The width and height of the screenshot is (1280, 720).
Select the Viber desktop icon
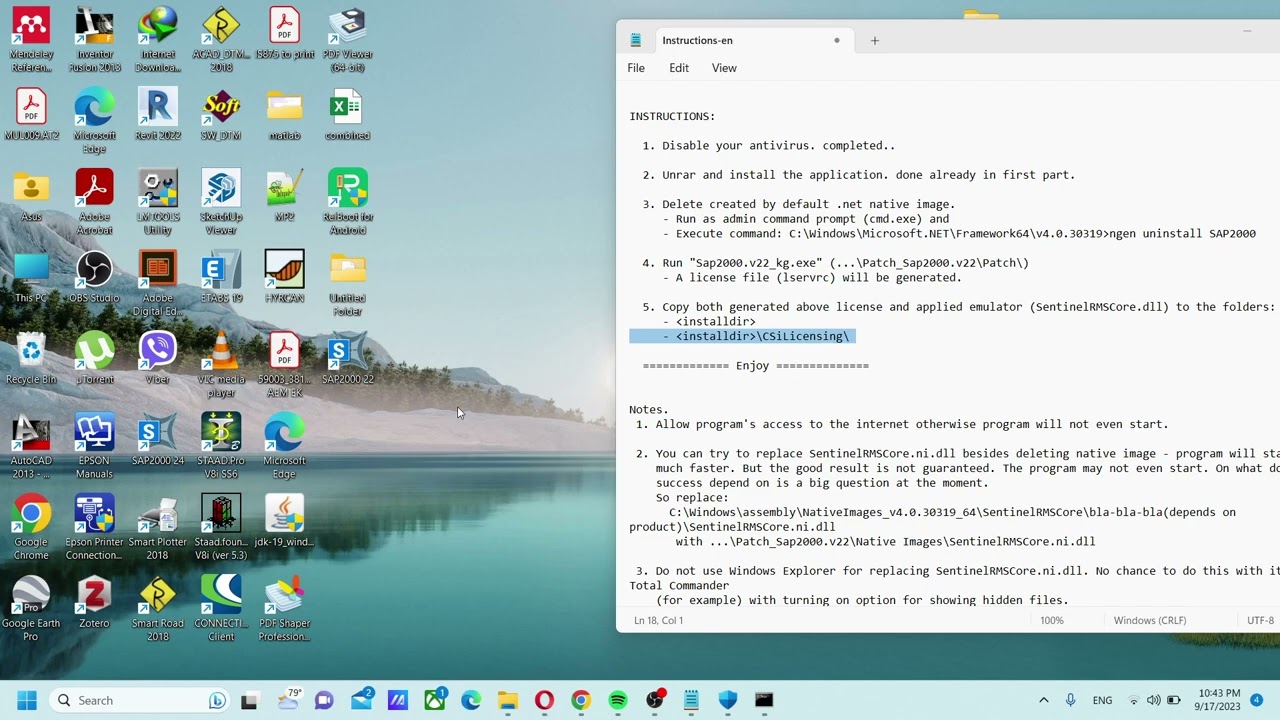(x=158, y=358)
